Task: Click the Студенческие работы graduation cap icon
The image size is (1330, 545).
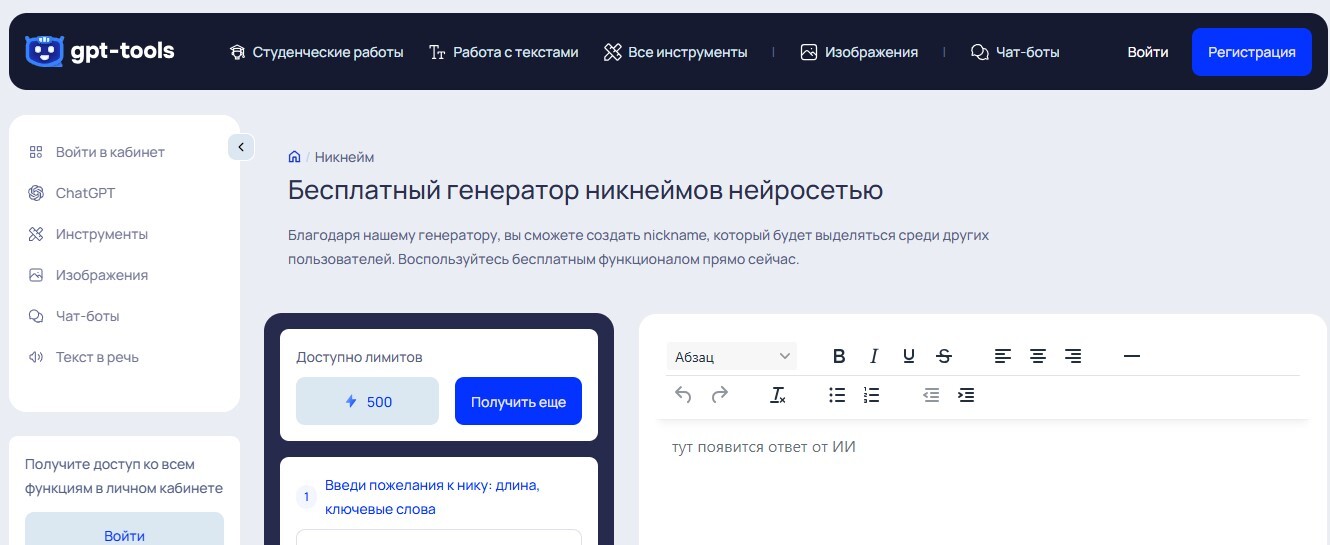Action: (x=237, y=52)
